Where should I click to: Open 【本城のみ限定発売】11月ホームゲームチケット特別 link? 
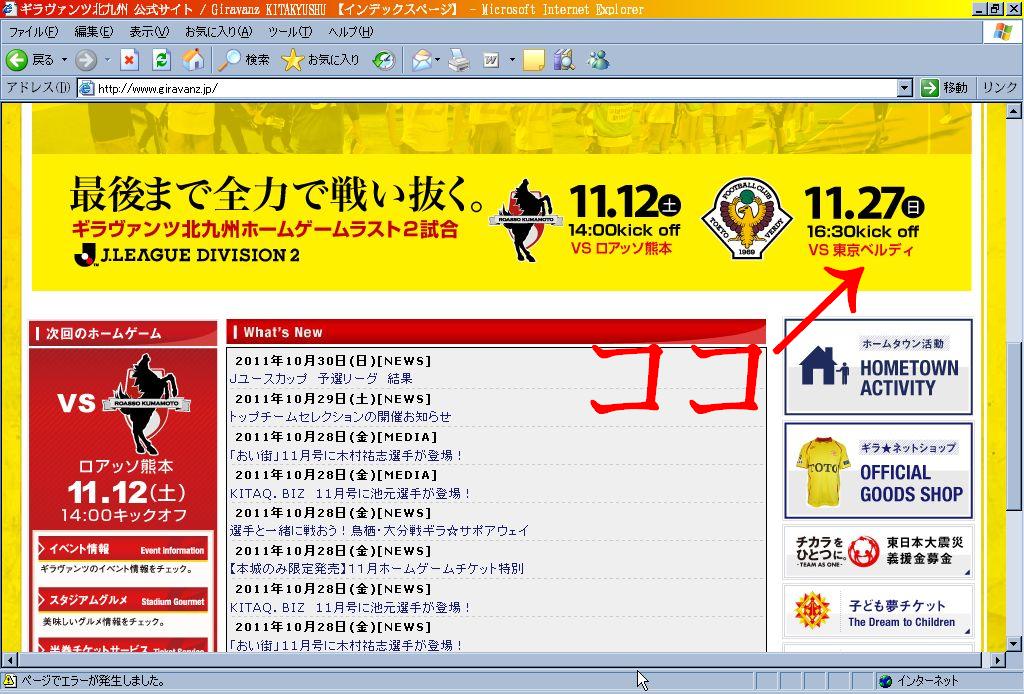coord(376,569)
